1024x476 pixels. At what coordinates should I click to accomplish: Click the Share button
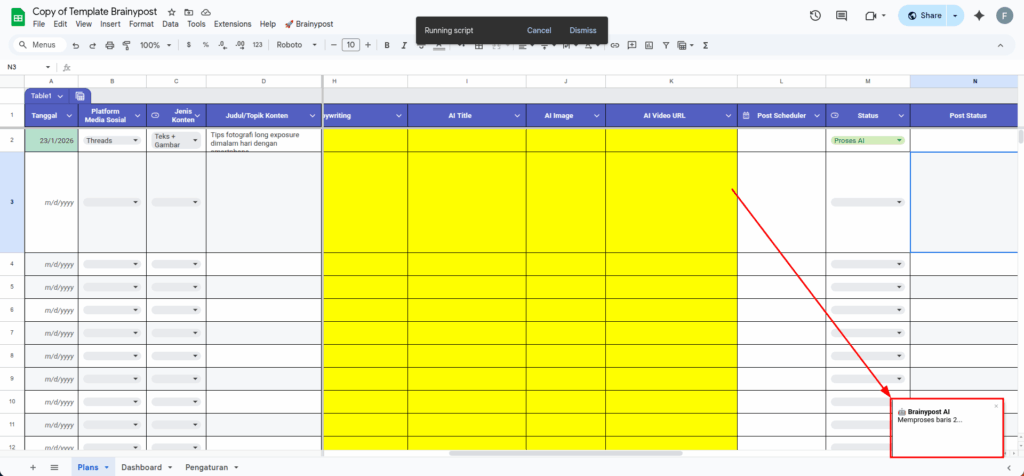coord(923,16)
